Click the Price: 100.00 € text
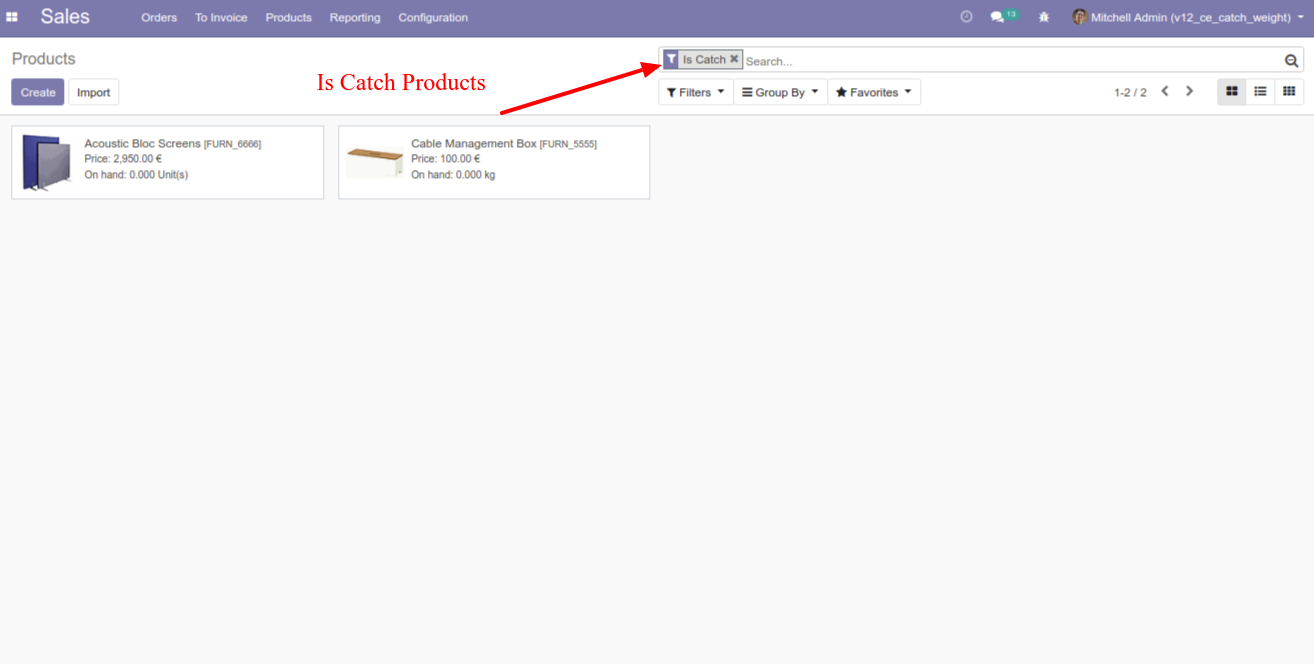Viewport: 1314px width, 664px height. pos(445,159)
